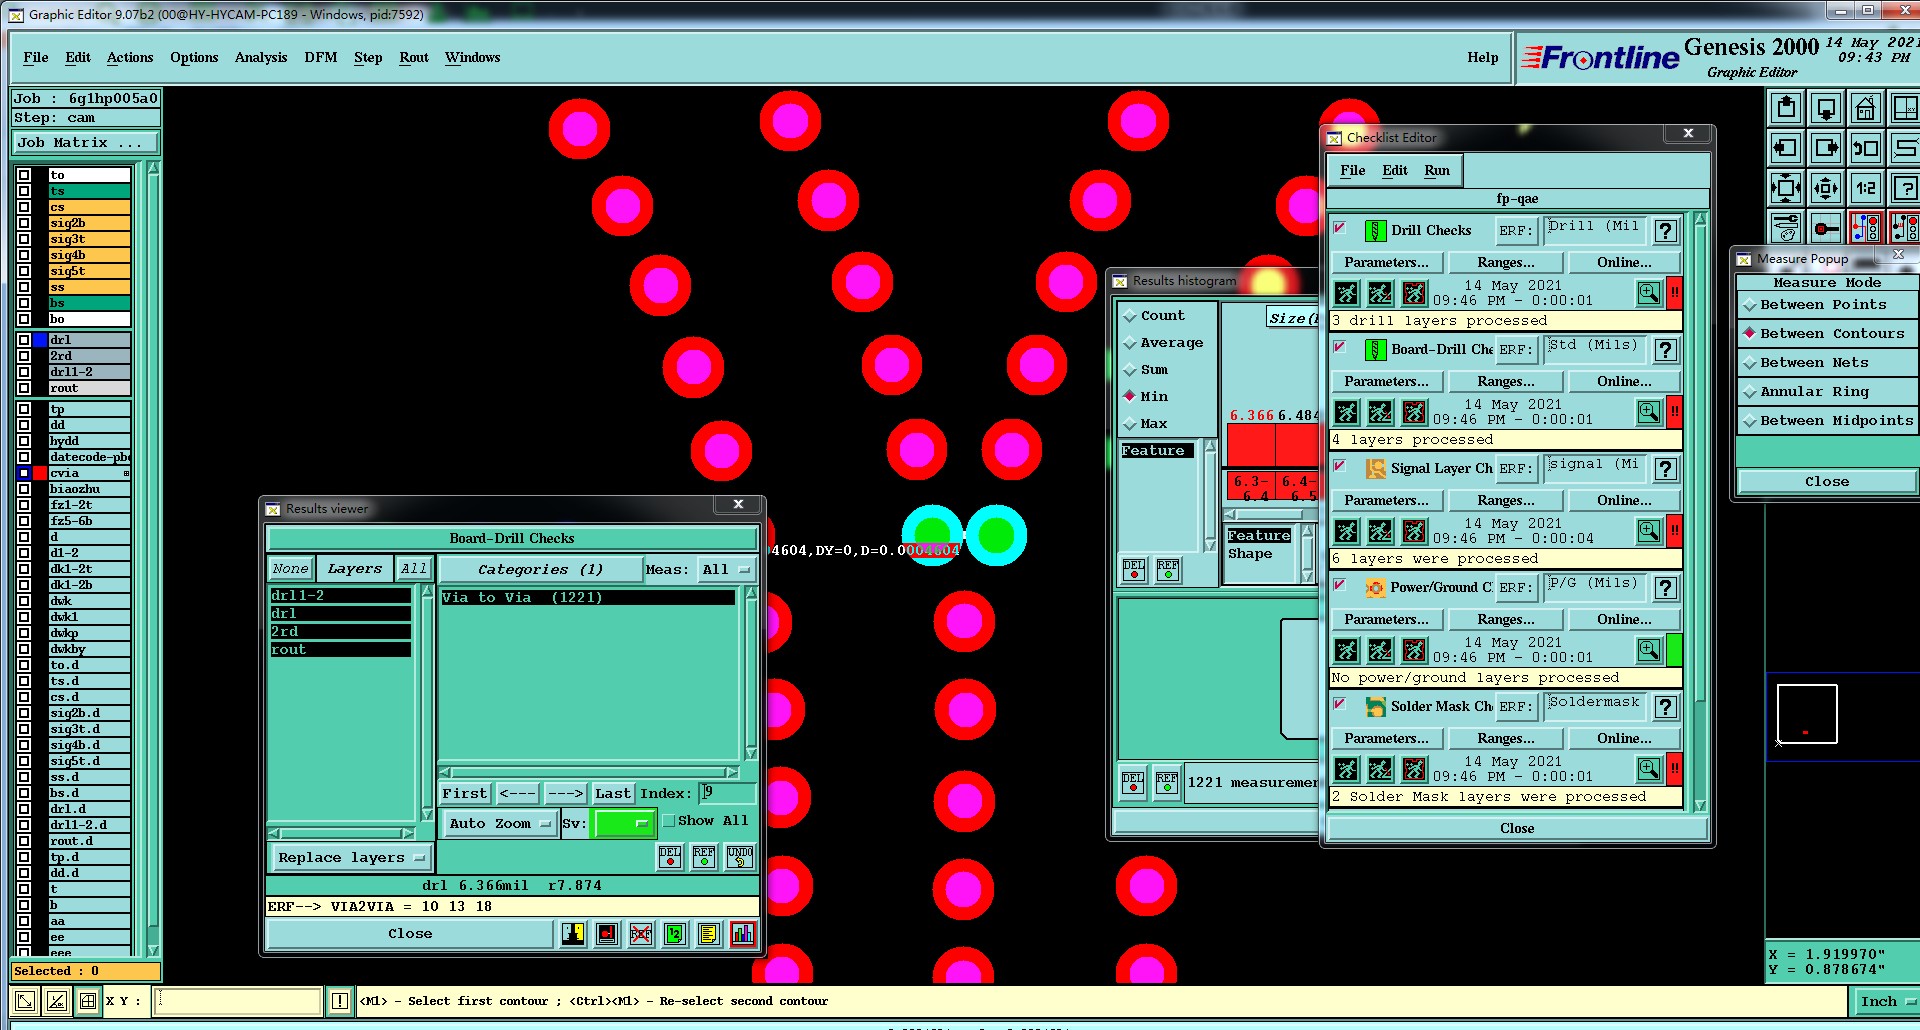1920x1030 pixels.
Task: Click the histogram icon in Results viewer
Action: tap(743, 934)
